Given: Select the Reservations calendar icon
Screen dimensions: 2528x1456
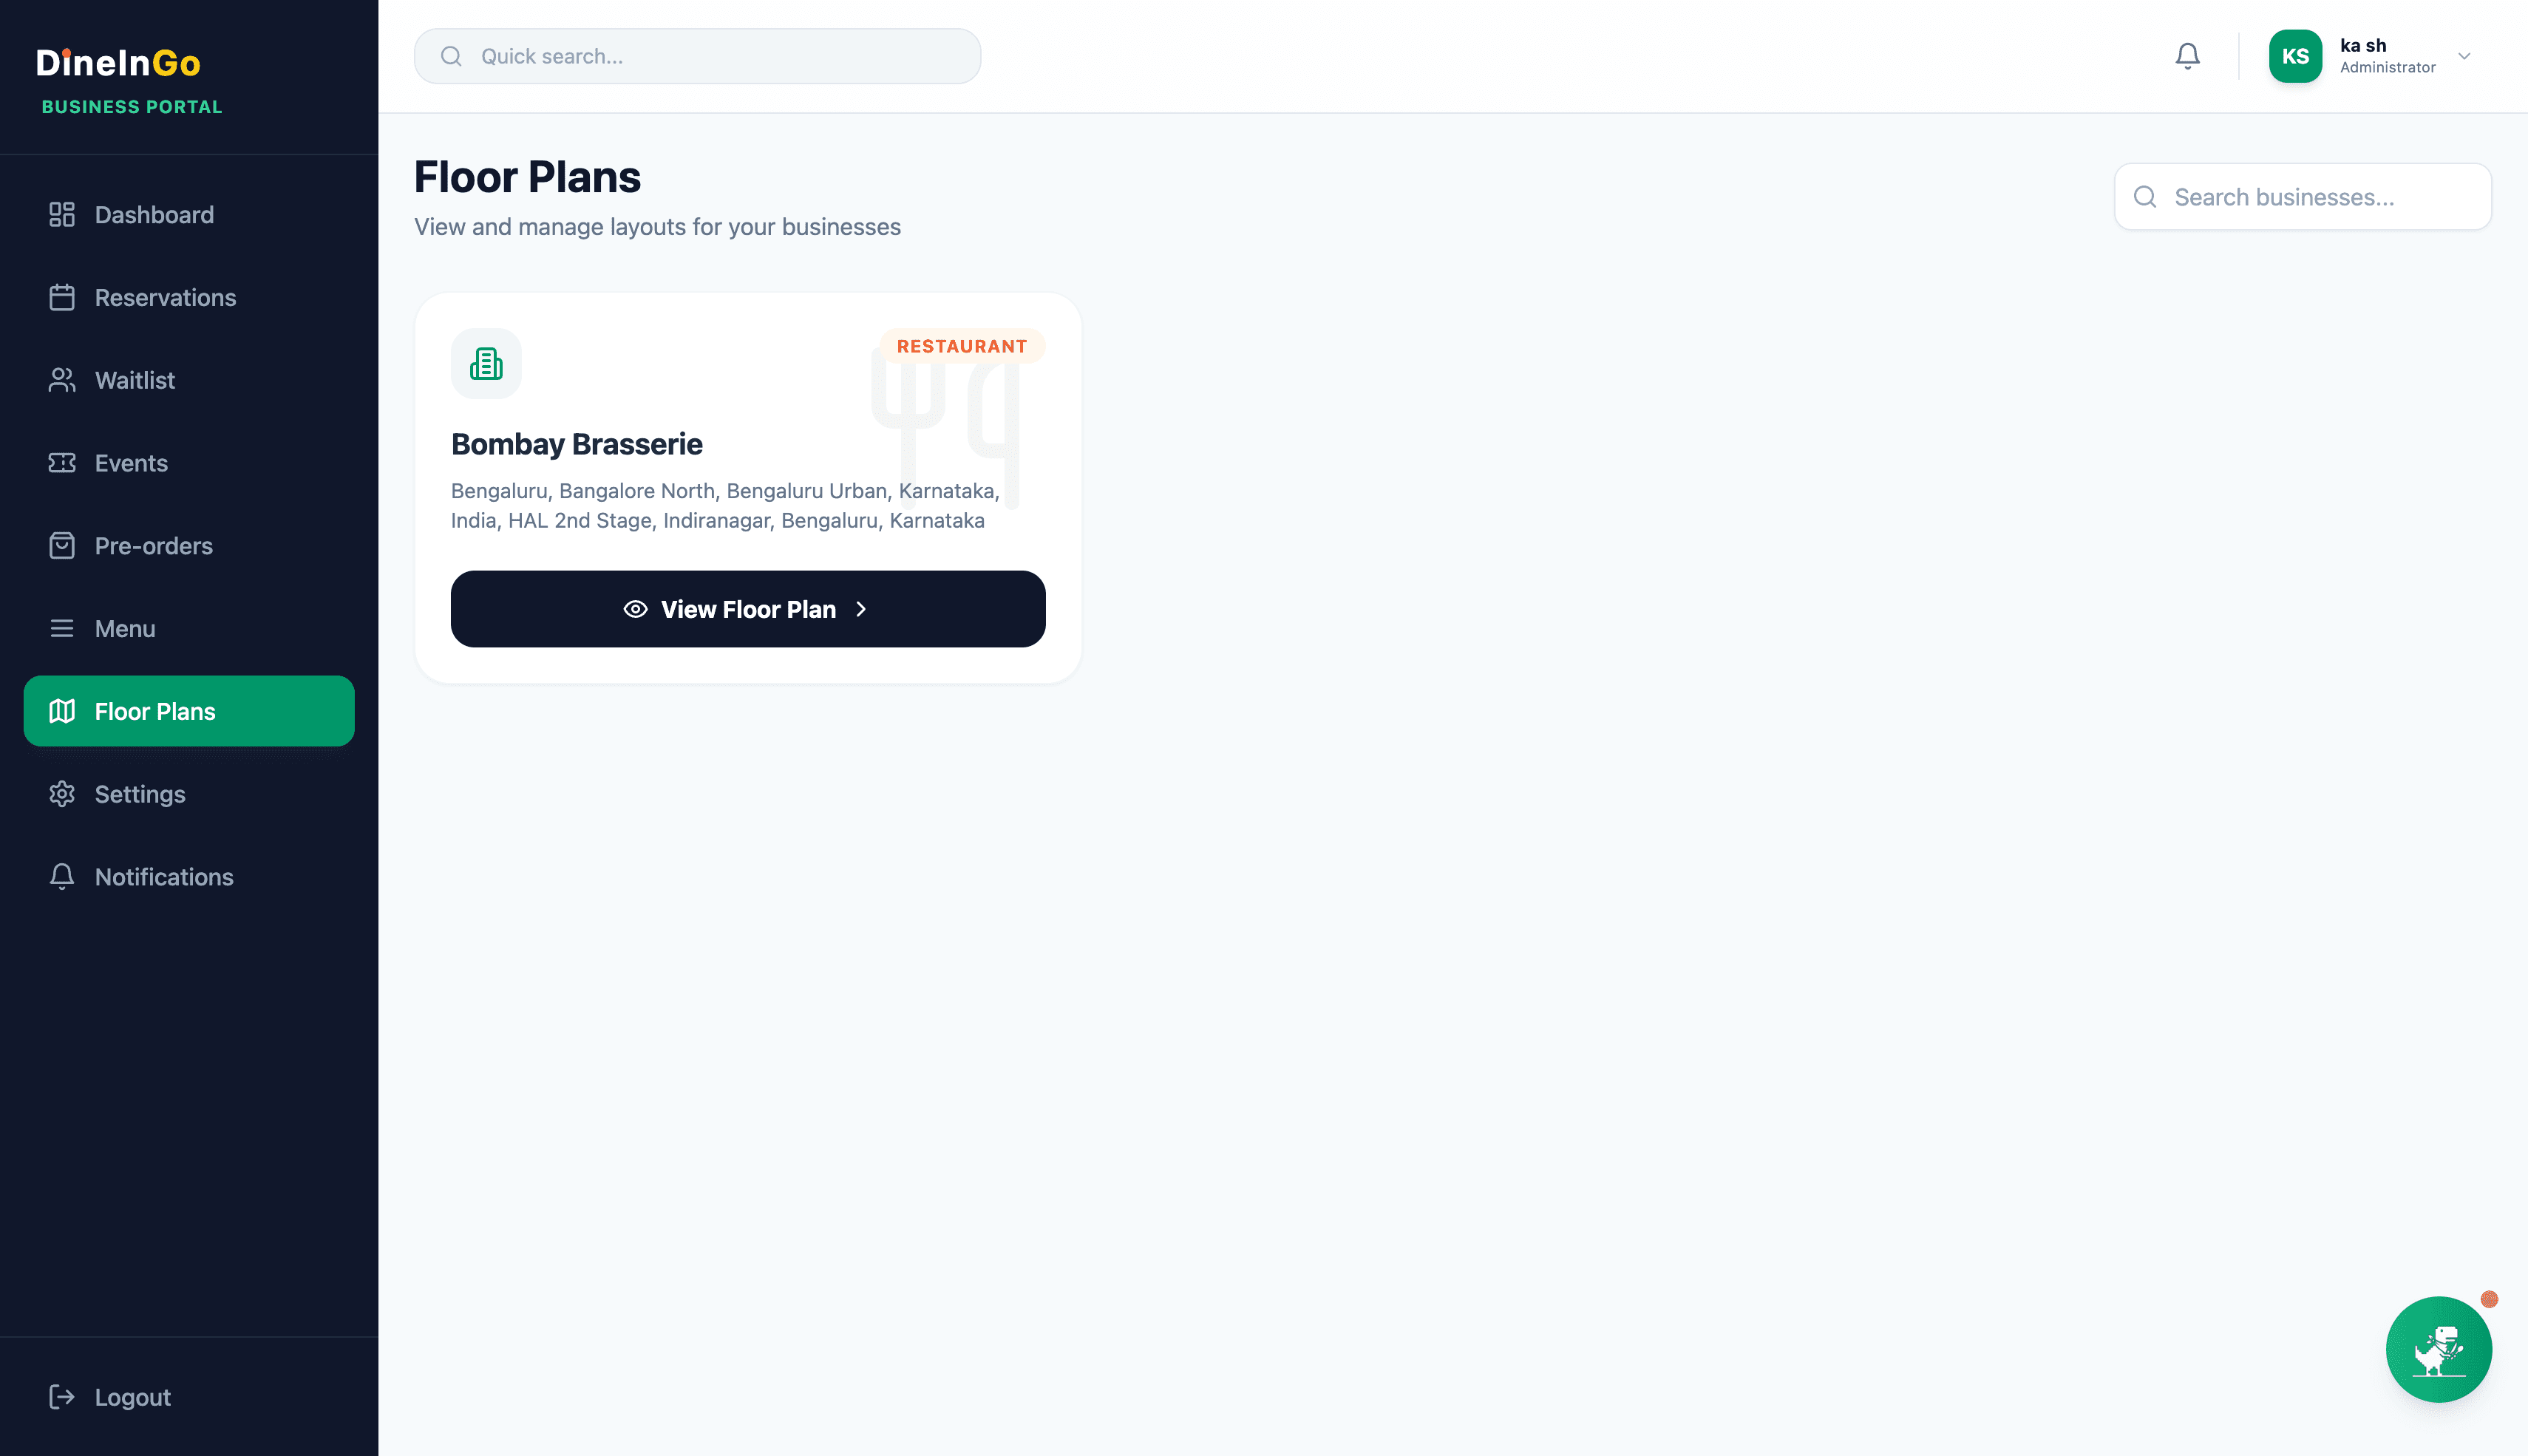Looking at the screenshot, I should coord(62,297).
